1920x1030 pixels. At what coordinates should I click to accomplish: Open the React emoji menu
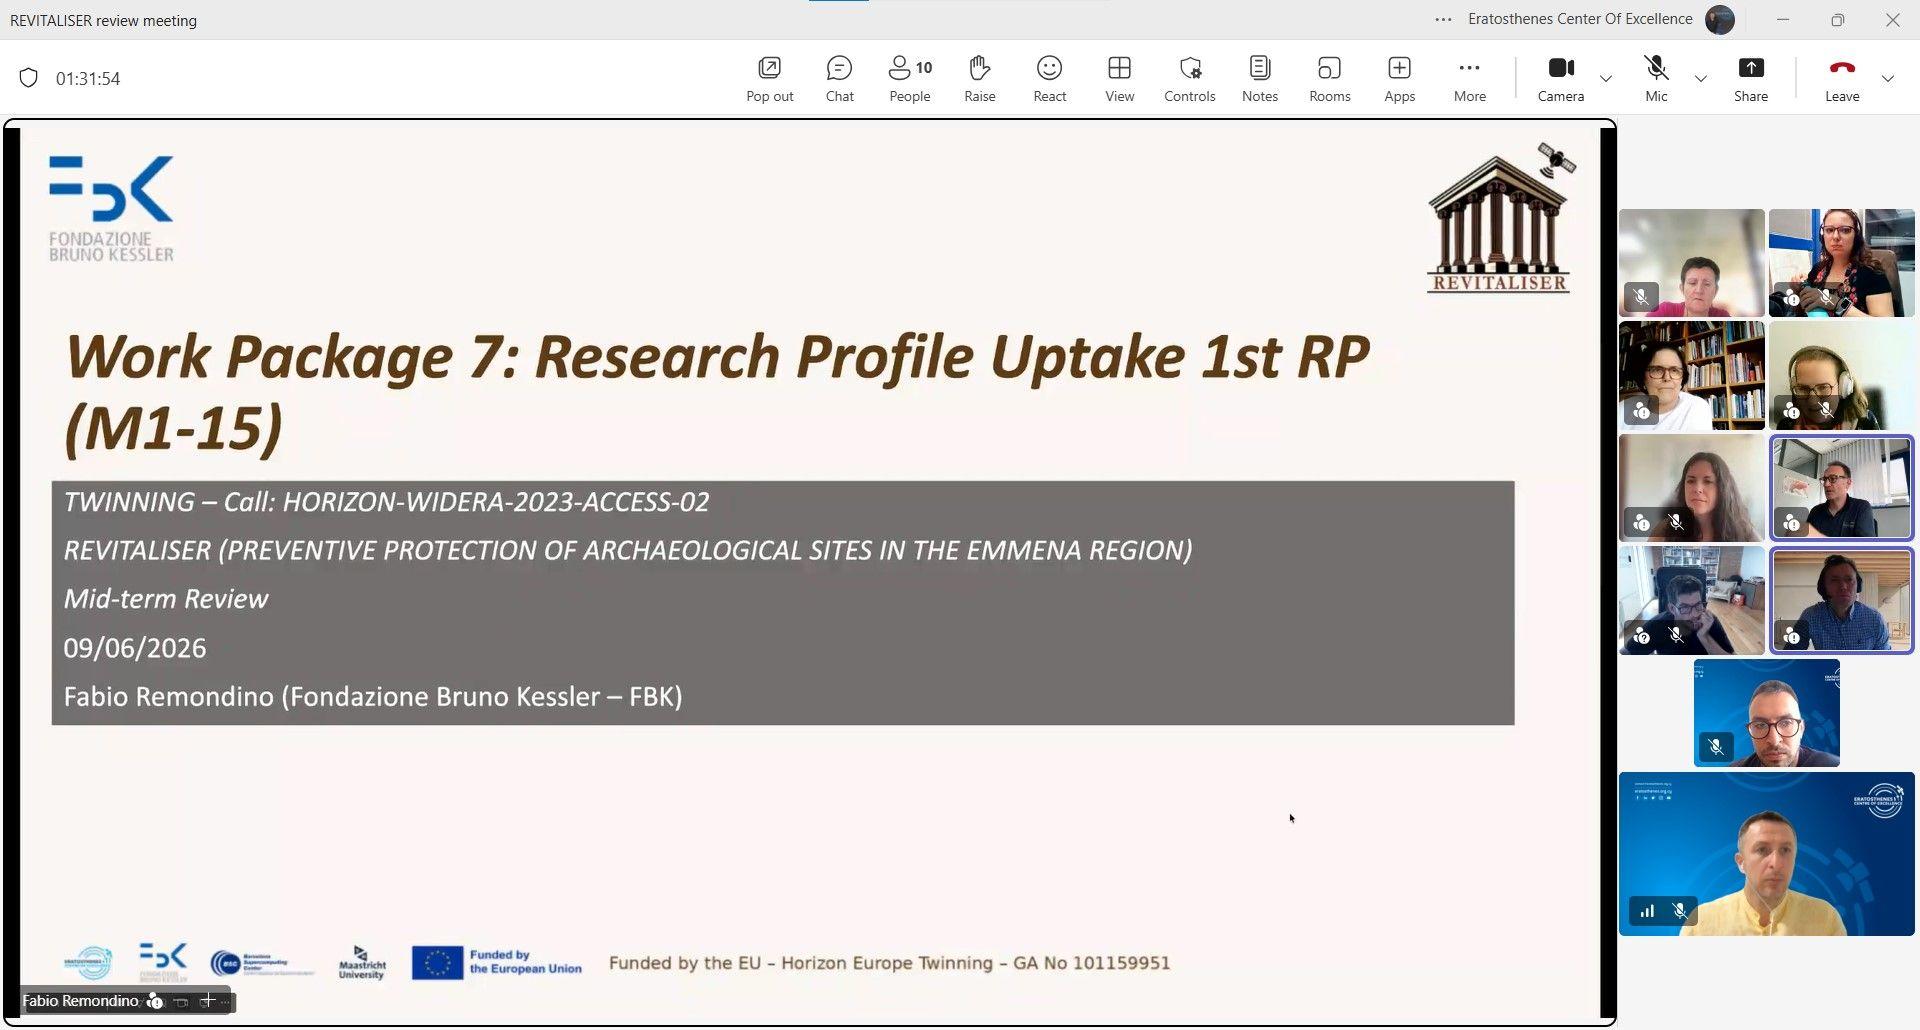tap(1049, 79)
